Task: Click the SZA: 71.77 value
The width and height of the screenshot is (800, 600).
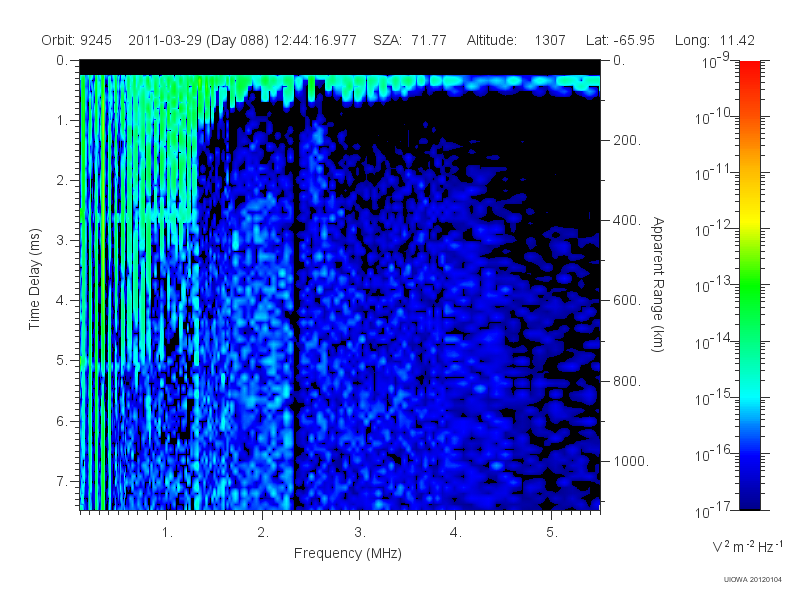Action: [x=410, y=40]
